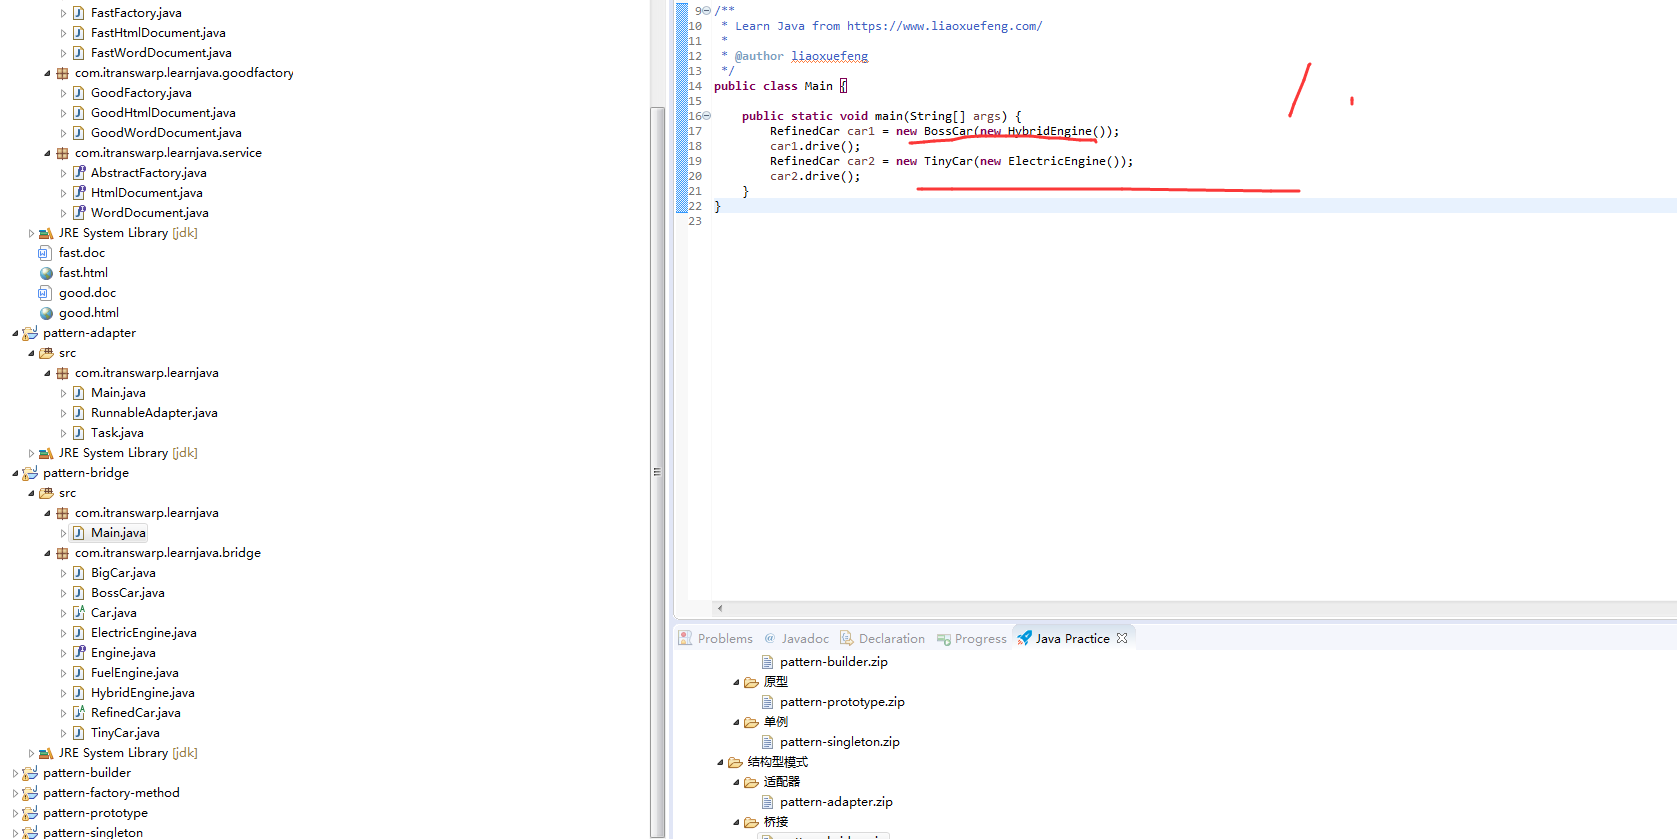Click the fast.html globe icon
Image resolution: width=1677 pixels, height=839 pixels.
pos(46,273)
